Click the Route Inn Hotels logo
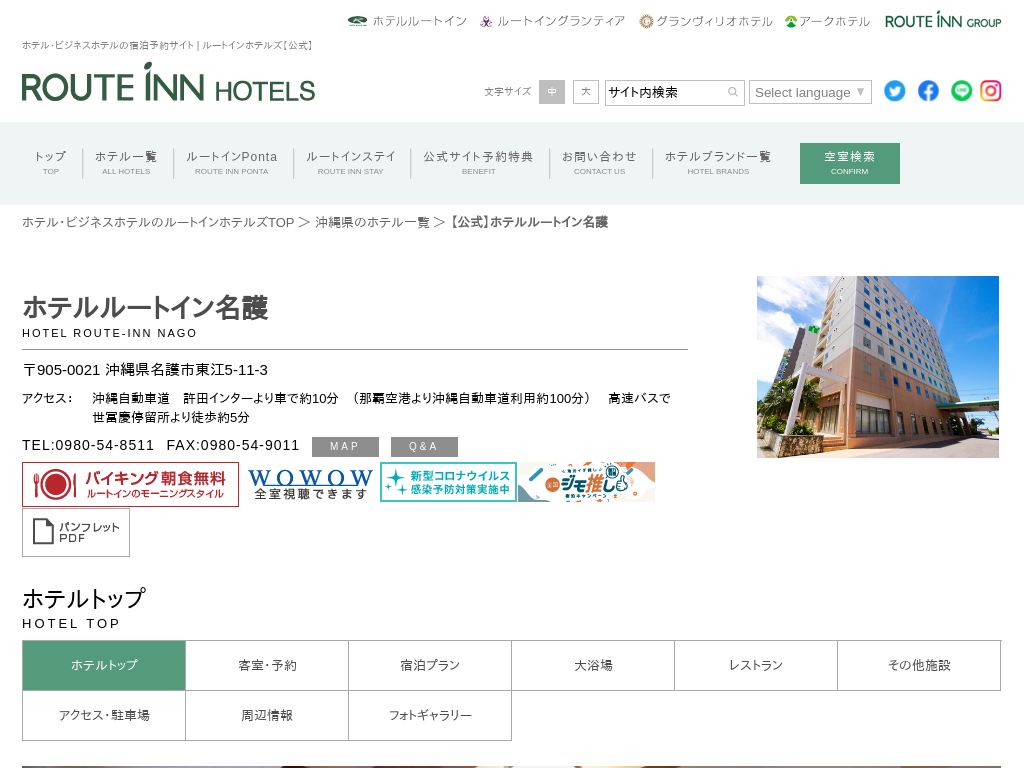The width and height of the screenshot is (1024, 768). pyautogui.click(x=168, y=83)
